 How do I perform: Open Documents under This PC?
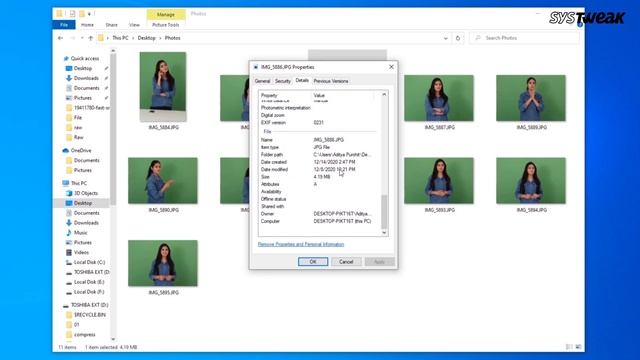86,213
